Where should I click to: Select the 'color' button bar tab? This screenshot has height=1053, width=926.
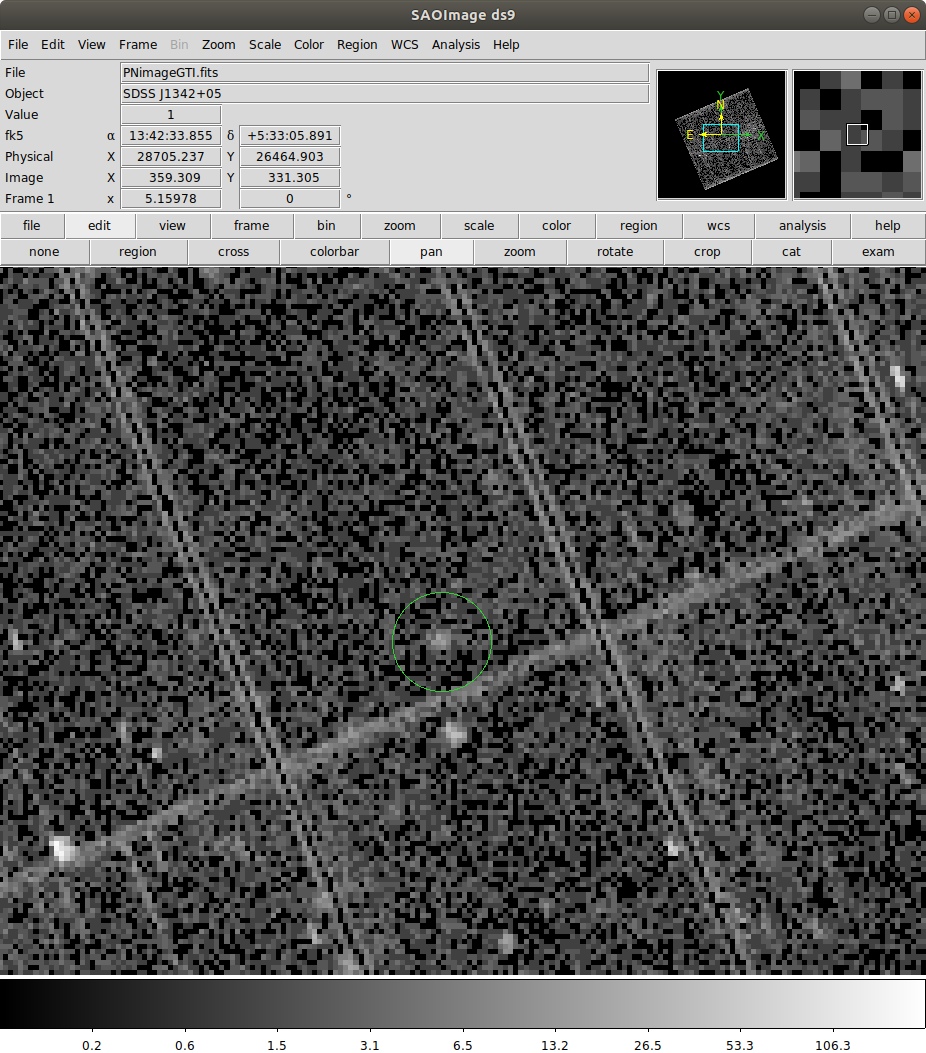click(557, 226)
